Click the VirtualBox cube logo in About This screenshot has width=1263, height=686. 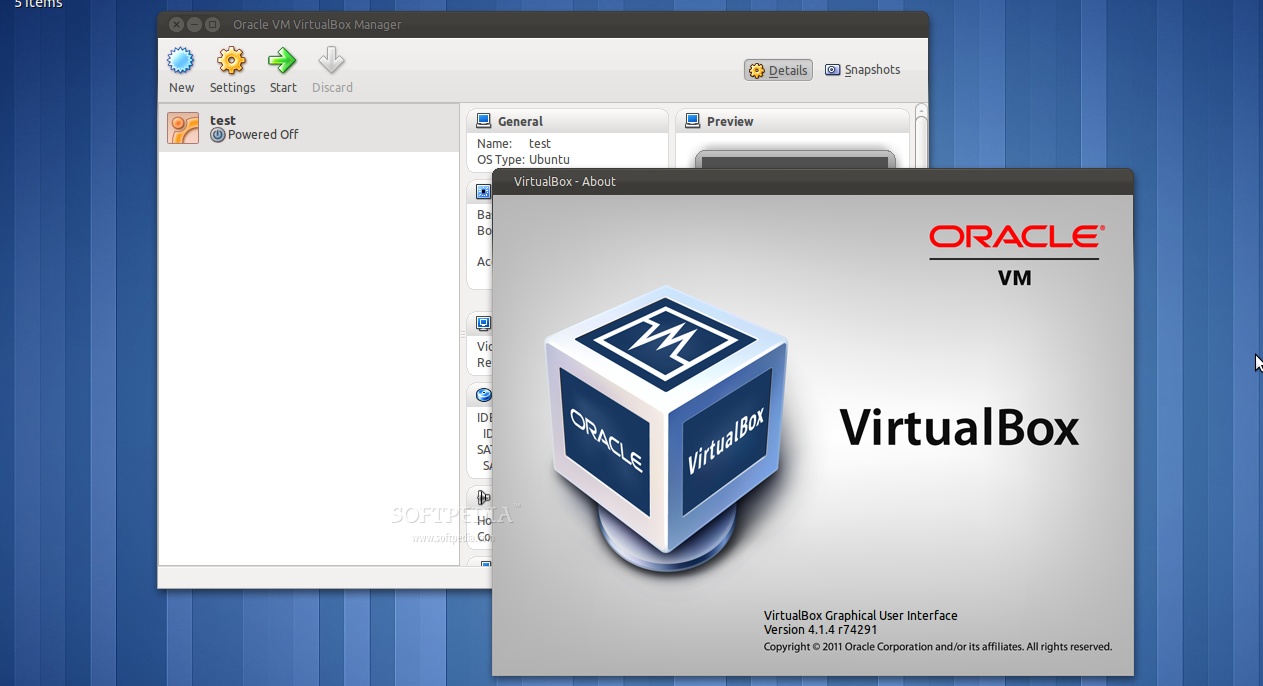pyautogui.click(x=666, y=430)
